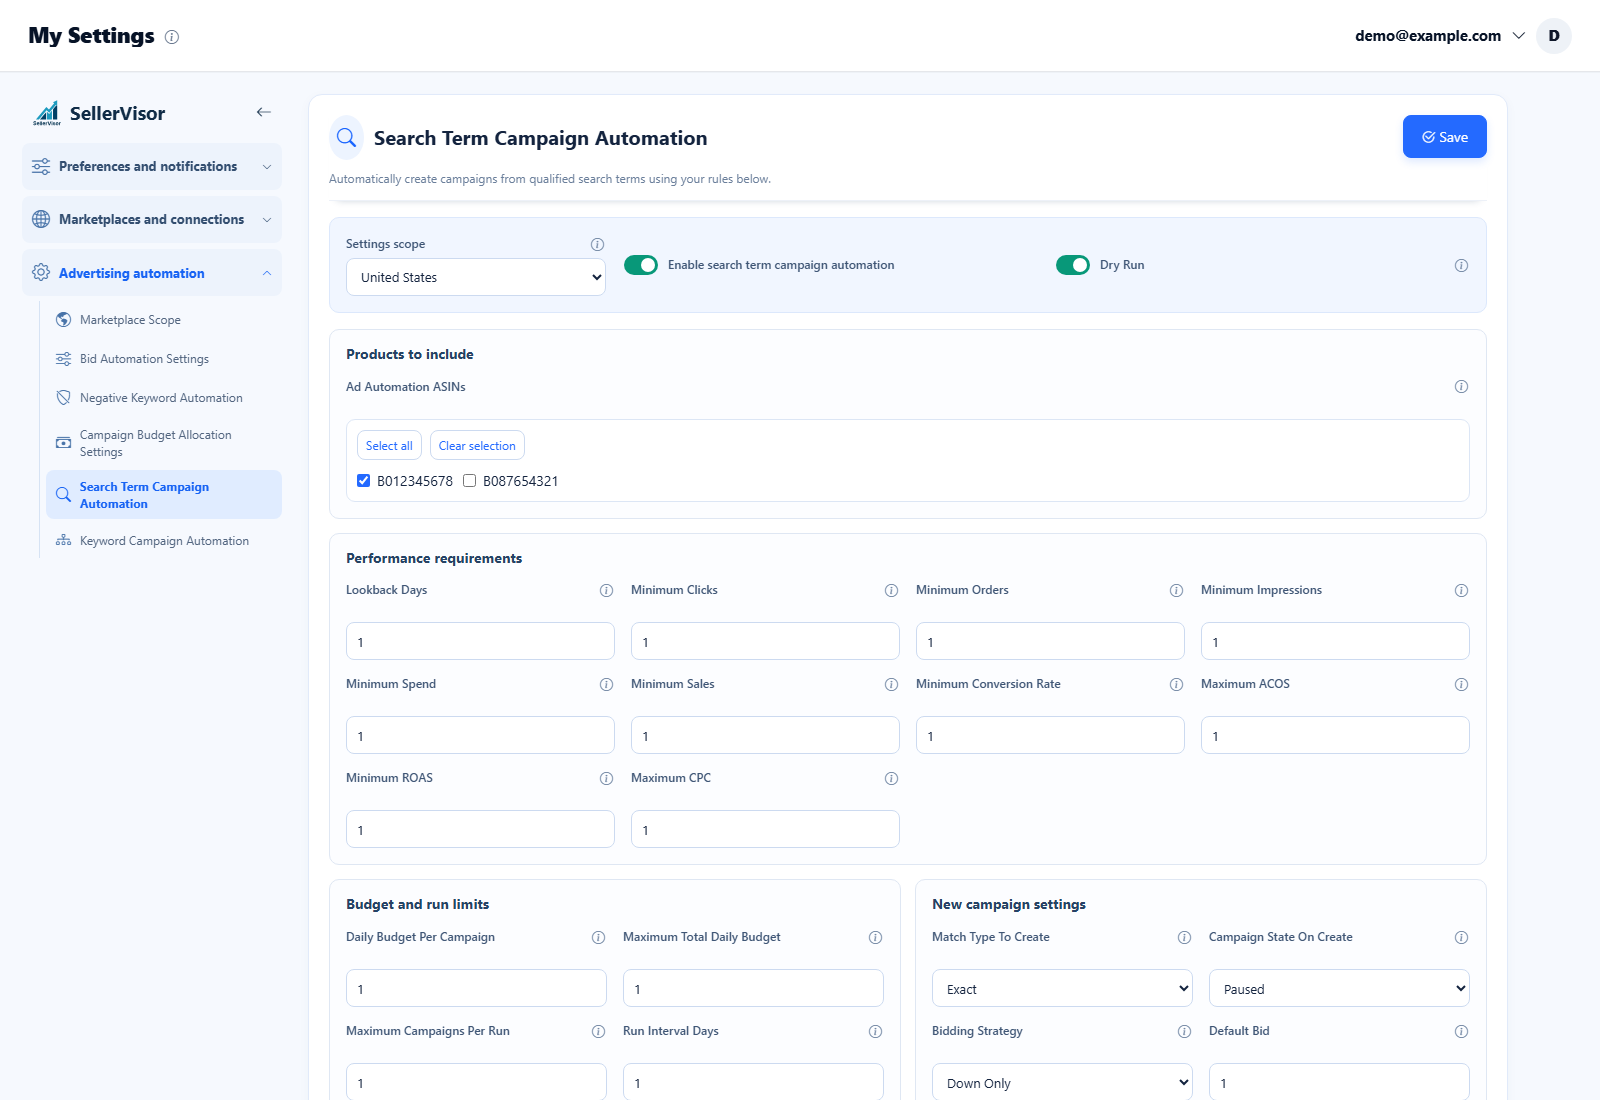Click the Lookback Days info icon
This screenshot has width=1600, height=1100.
(606, 590)
